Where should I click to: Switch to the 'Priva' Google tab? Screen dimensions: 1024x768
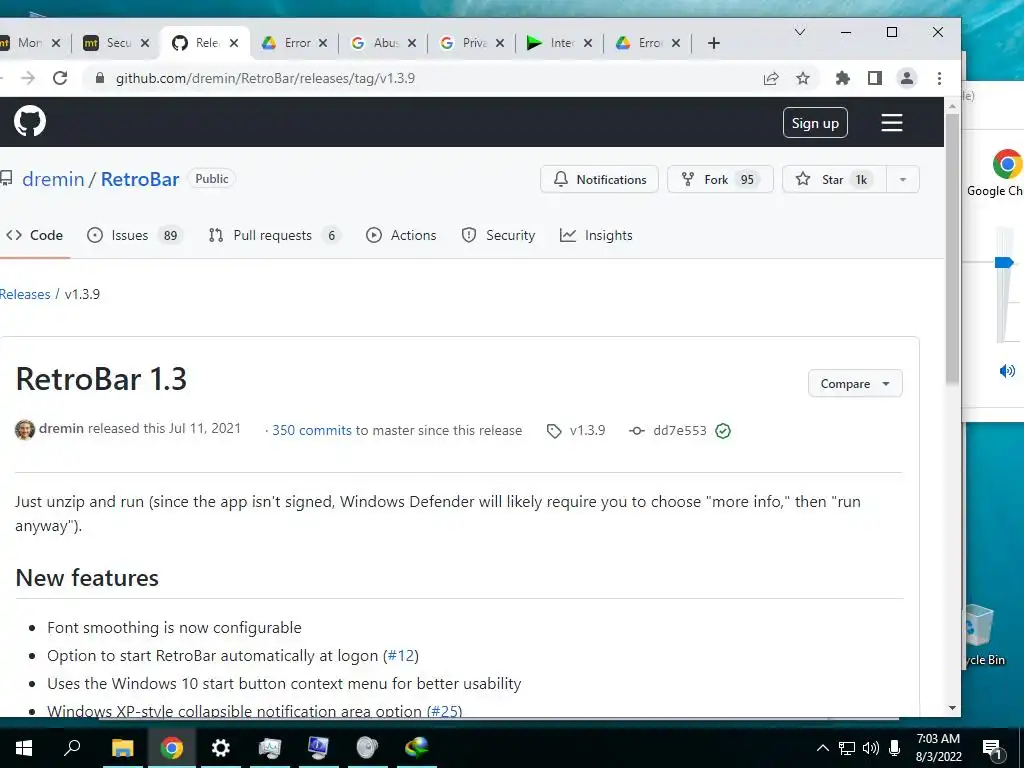coord(474,43)
